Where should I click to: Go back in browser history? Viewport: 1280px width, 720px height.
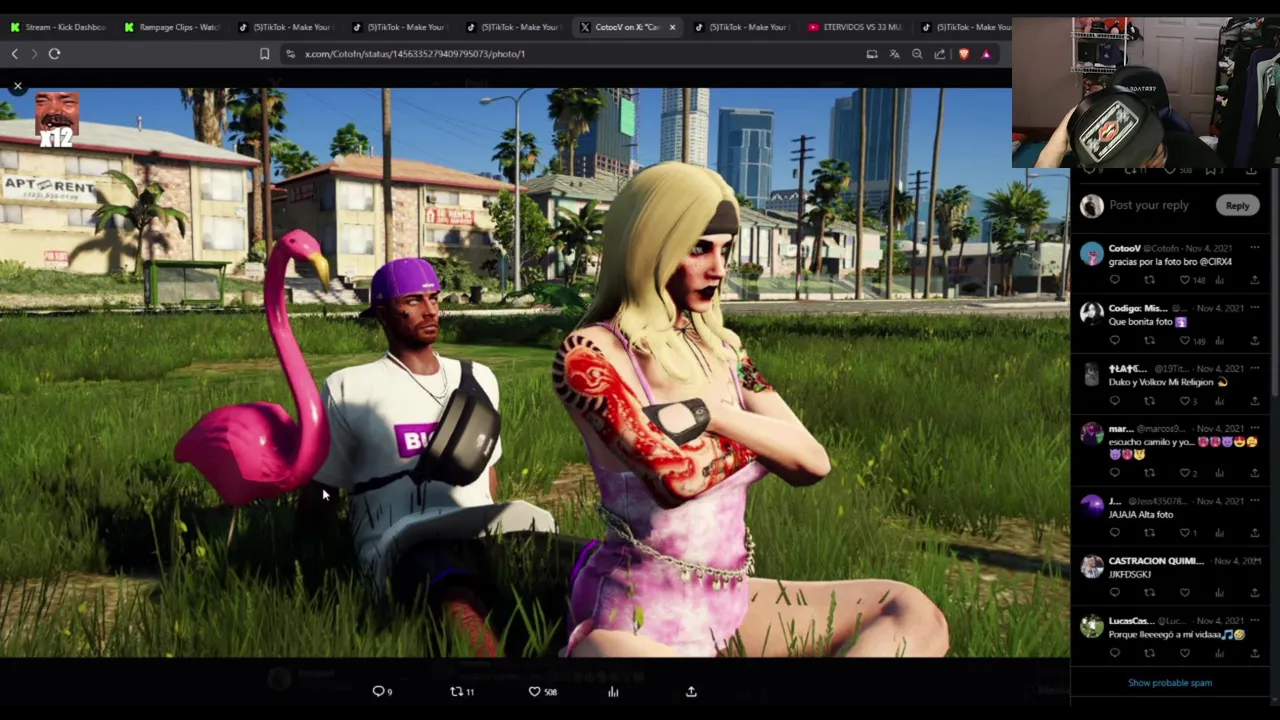coord(14,54)
